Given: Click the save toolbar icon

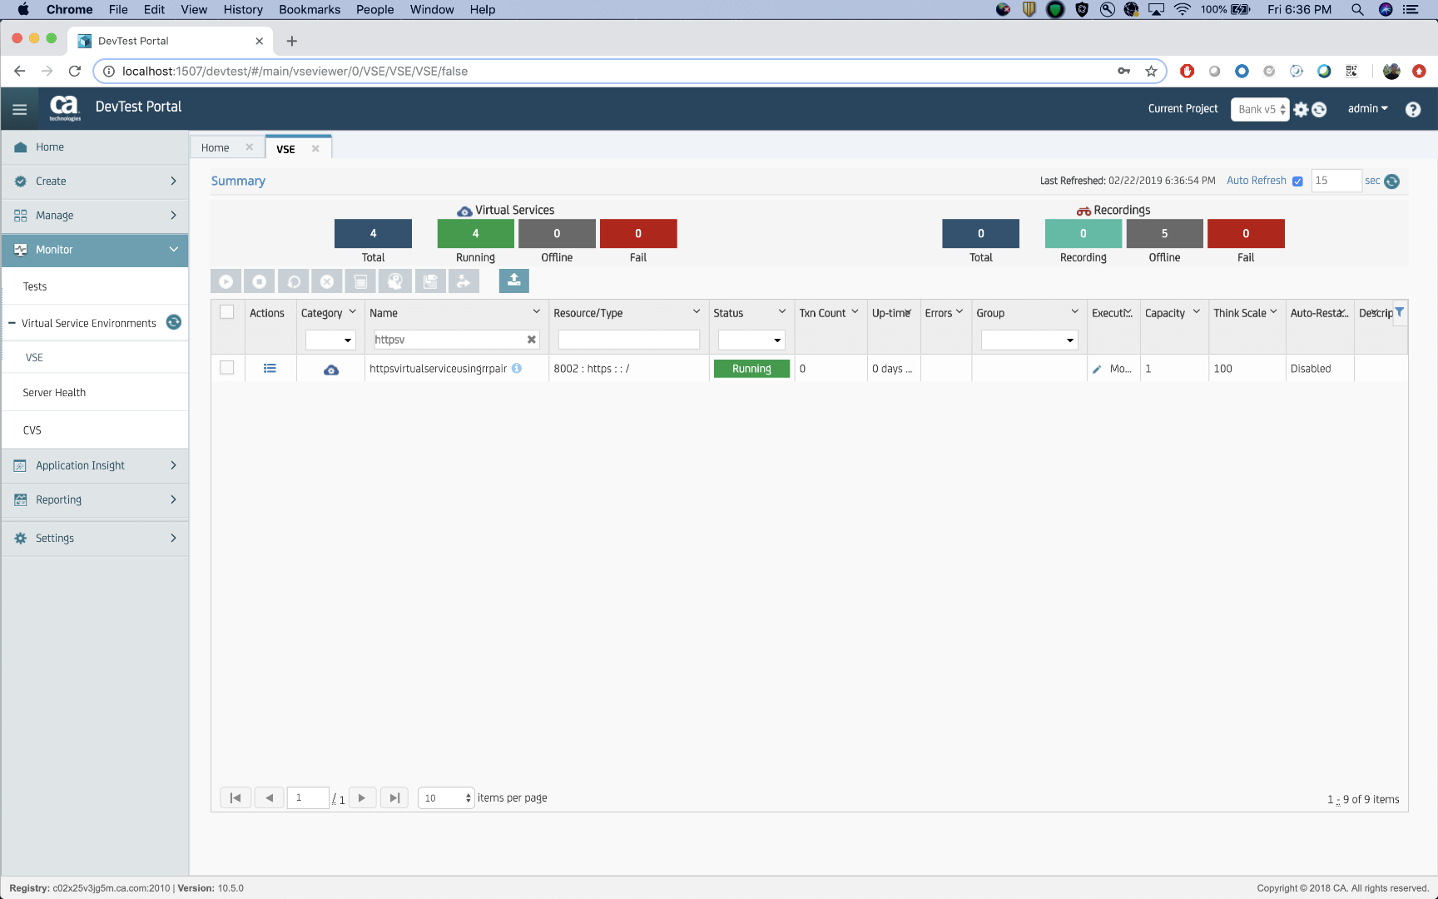Looking at the screenshot, I should coord(430,282).
